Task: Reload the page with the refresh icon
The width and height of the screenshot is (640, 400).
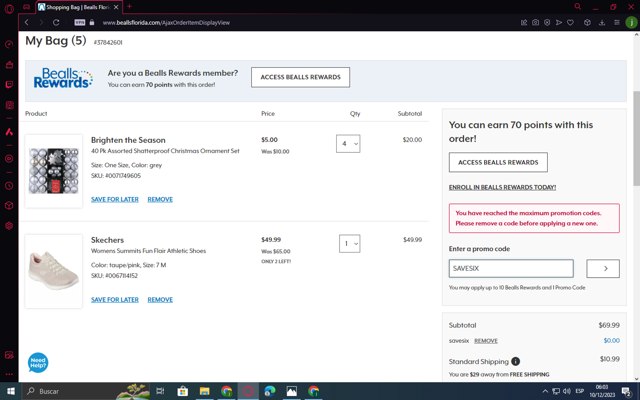Action: [x=56, y=22]
